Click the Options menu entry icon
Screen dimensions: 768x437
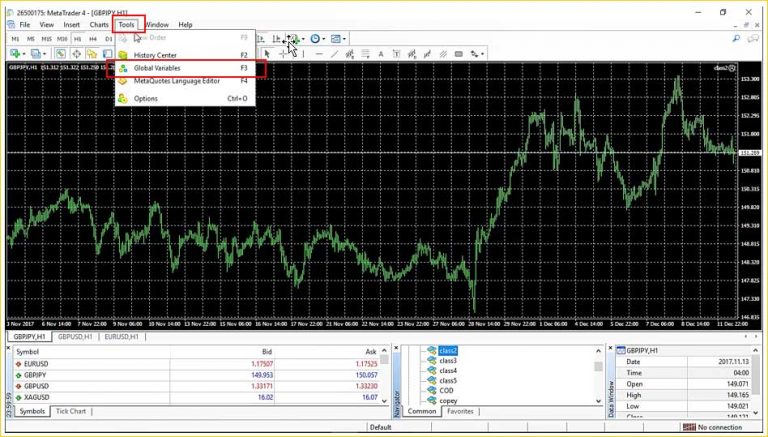point(123,98)
